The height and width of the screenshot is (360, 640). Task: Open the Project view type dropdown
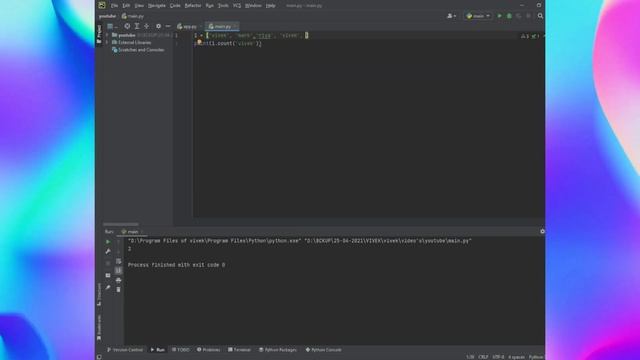[x=112, y=26]
